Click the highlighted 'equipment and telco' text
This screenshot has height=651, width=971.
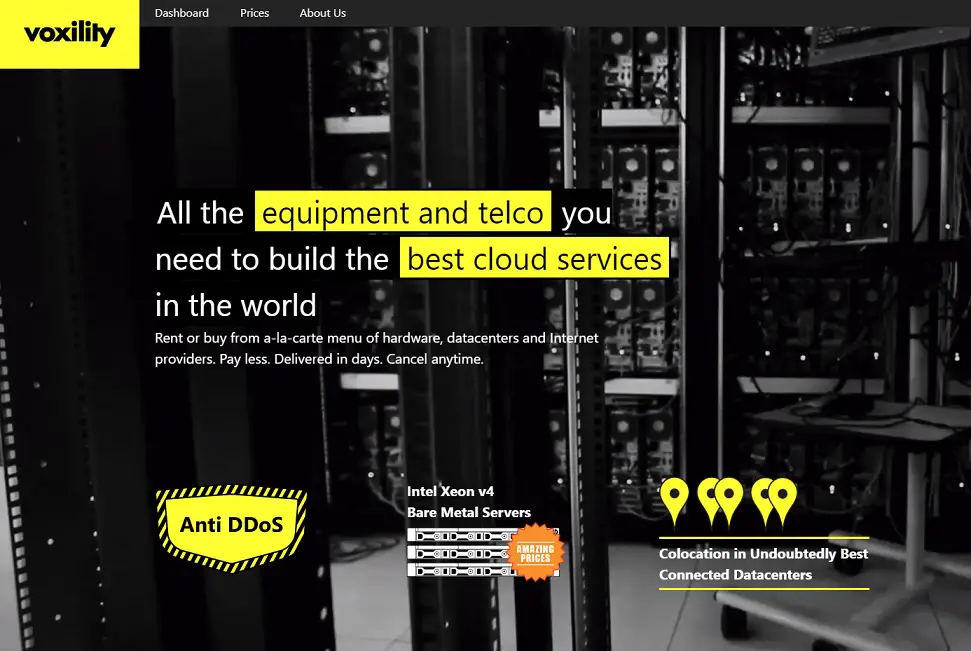click(403, 212)
